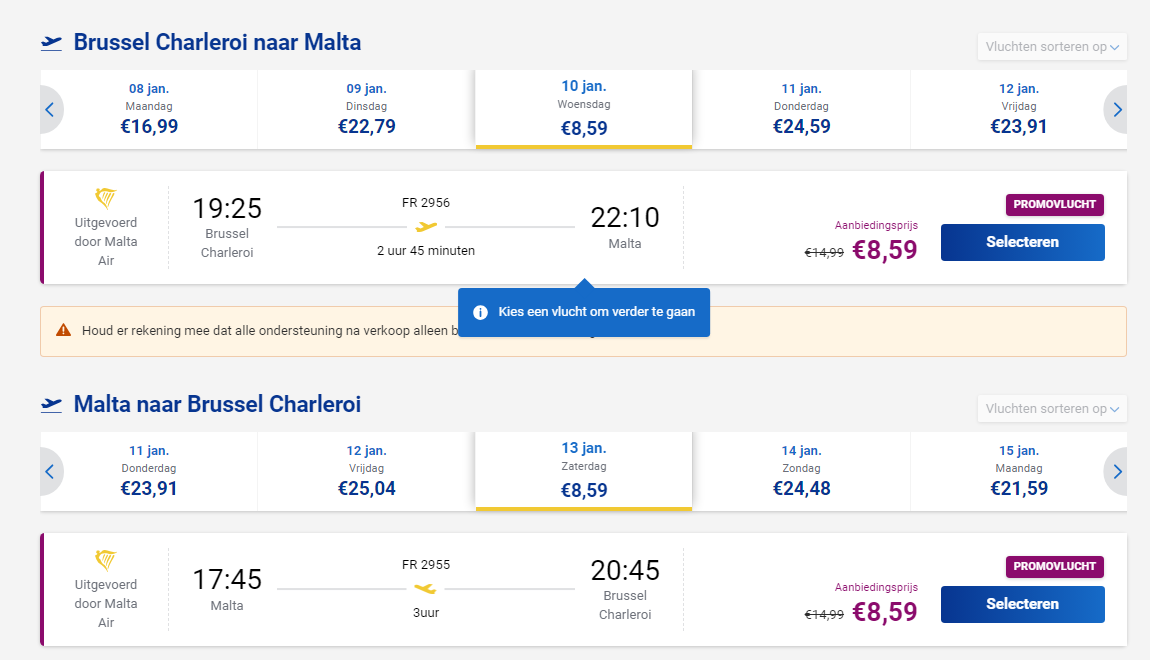Select outbound date 08 jan. Maandag

click(149, 109)
